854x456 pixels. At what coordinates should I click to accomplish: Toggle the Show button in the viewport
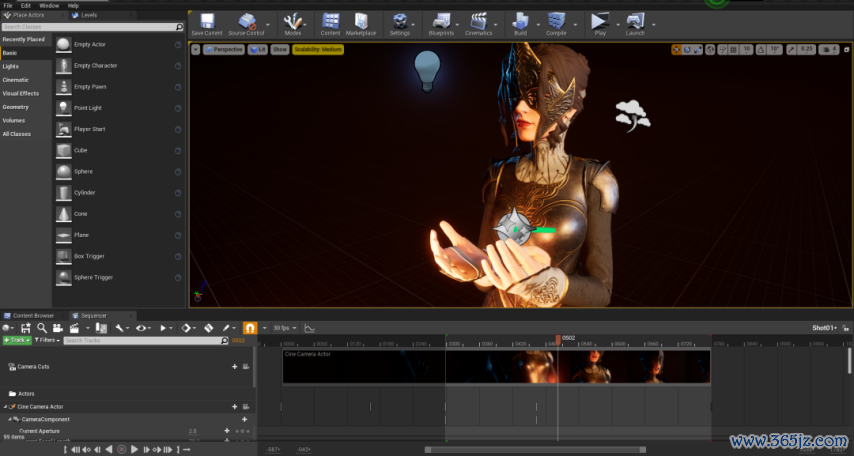click(x=280, y=49)
